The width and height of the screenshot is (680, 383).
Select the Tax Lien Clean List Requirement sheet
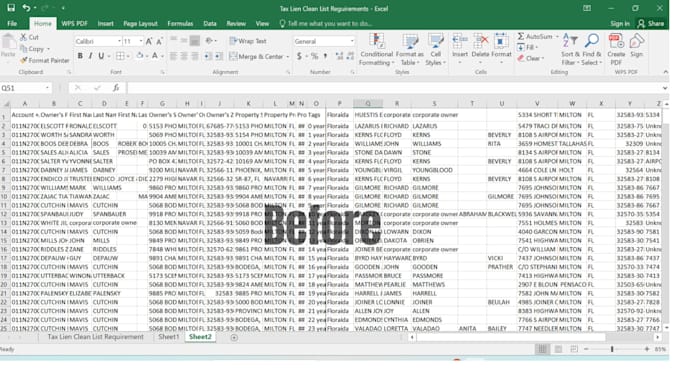coord(95,337)
